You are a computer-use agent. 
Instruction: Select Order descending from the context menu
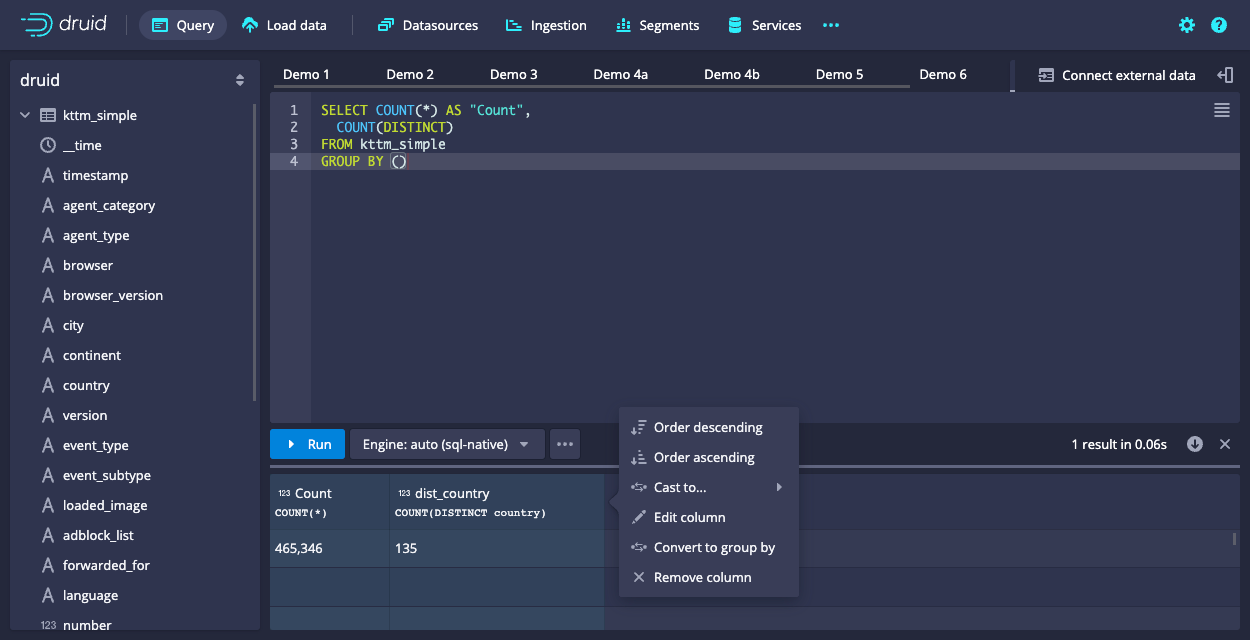pyautogui.click(x=708, y=427)
